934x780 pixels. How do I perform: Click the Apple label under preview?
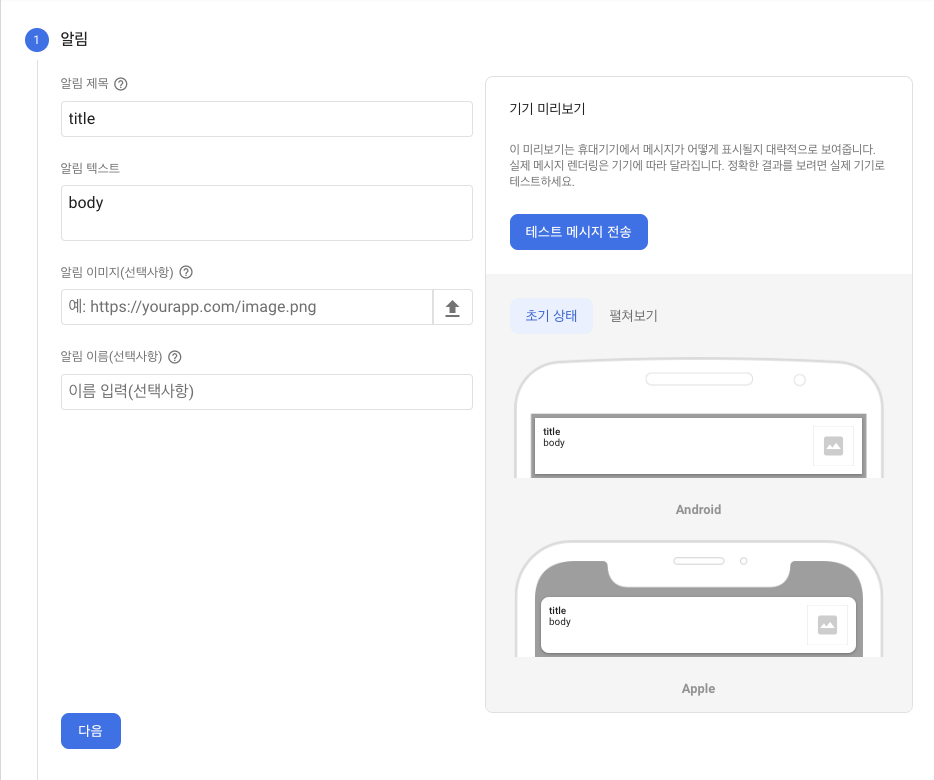click(698, 689)
